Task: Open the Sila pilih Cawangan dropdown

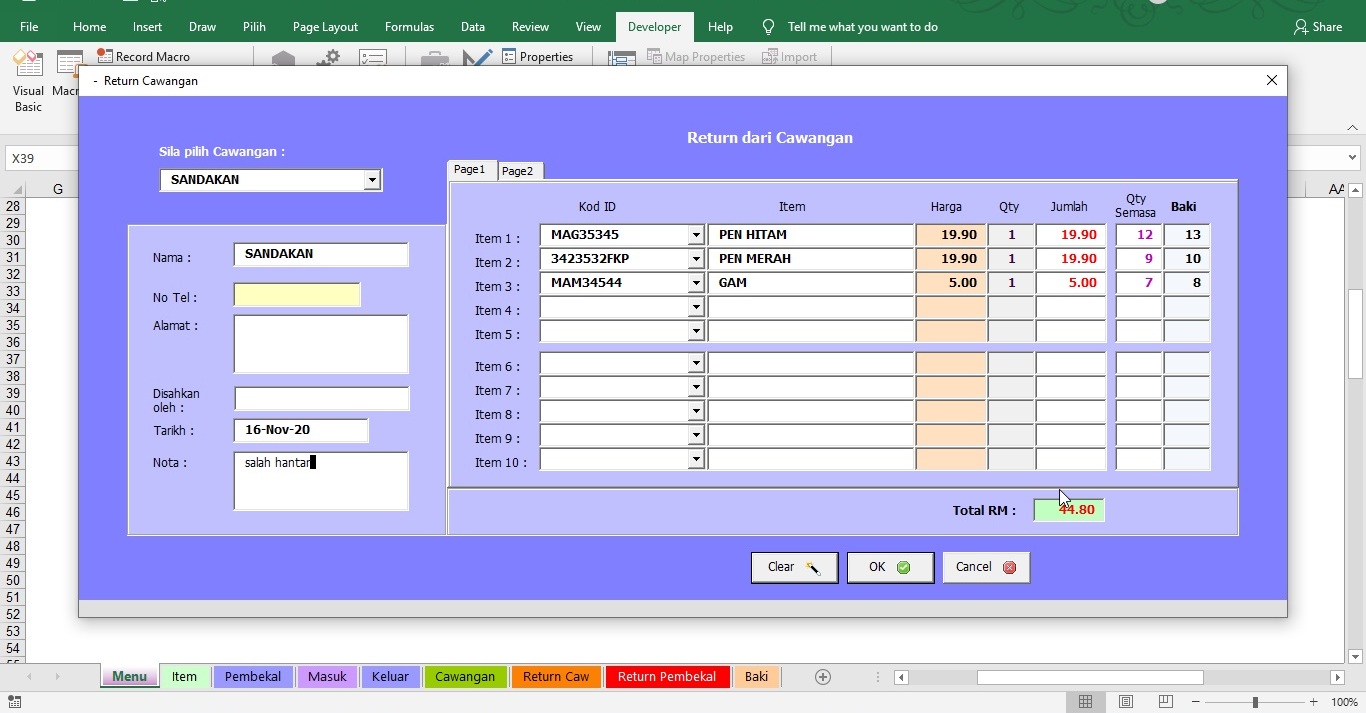Action: pos(372,180)
